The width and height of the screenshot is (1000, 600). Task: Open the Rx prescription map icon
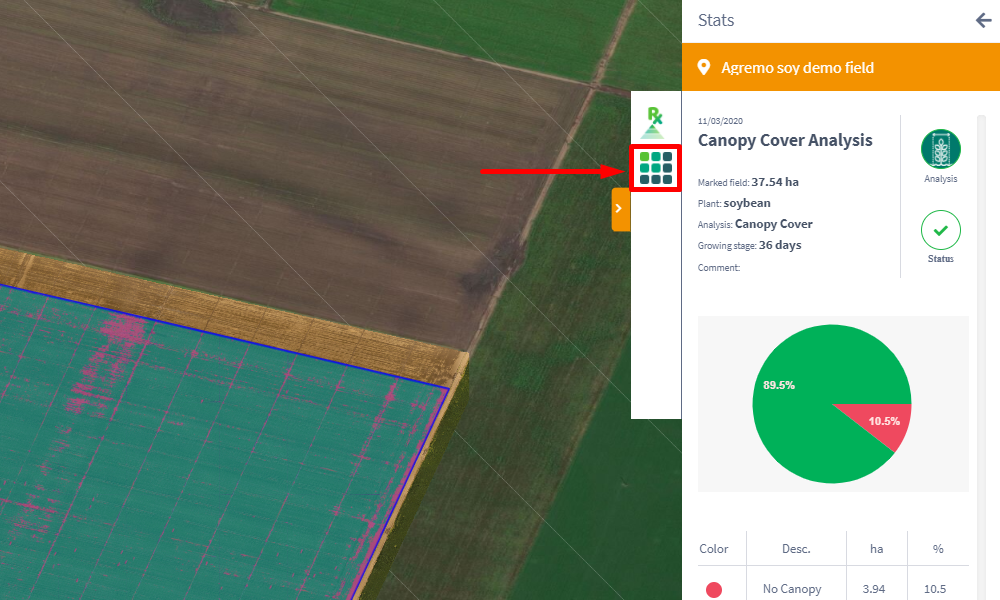pyautogui.click(x=653, y=121)
